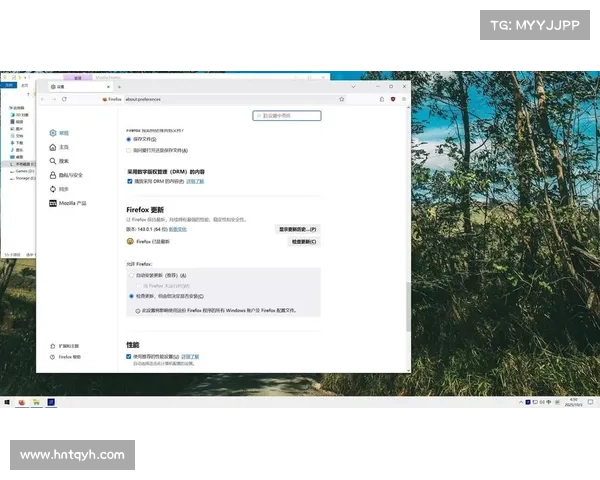Click the check for updates button
Viewport: 600px width, 480px height.
click(304, 242)
